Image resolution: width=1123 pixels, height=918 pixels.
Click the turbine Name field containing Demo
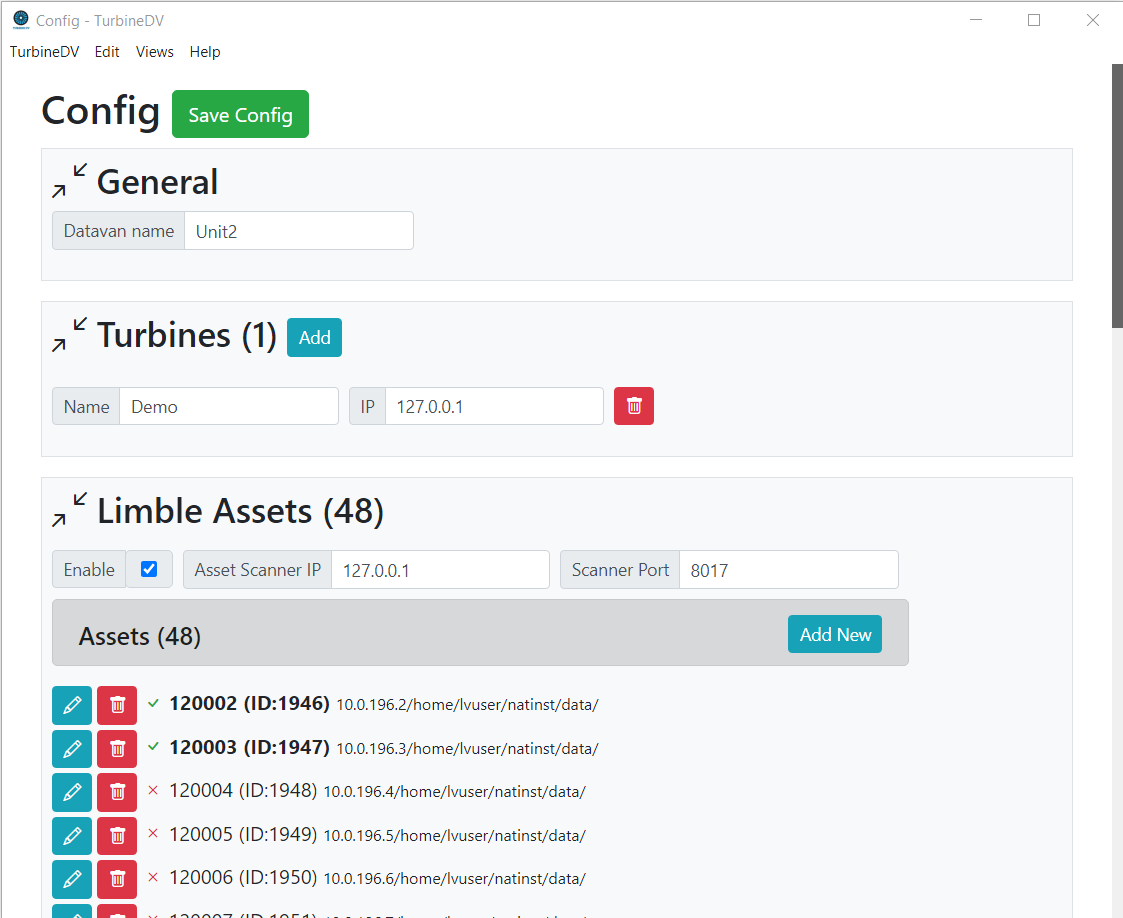[x=228, y=406]
